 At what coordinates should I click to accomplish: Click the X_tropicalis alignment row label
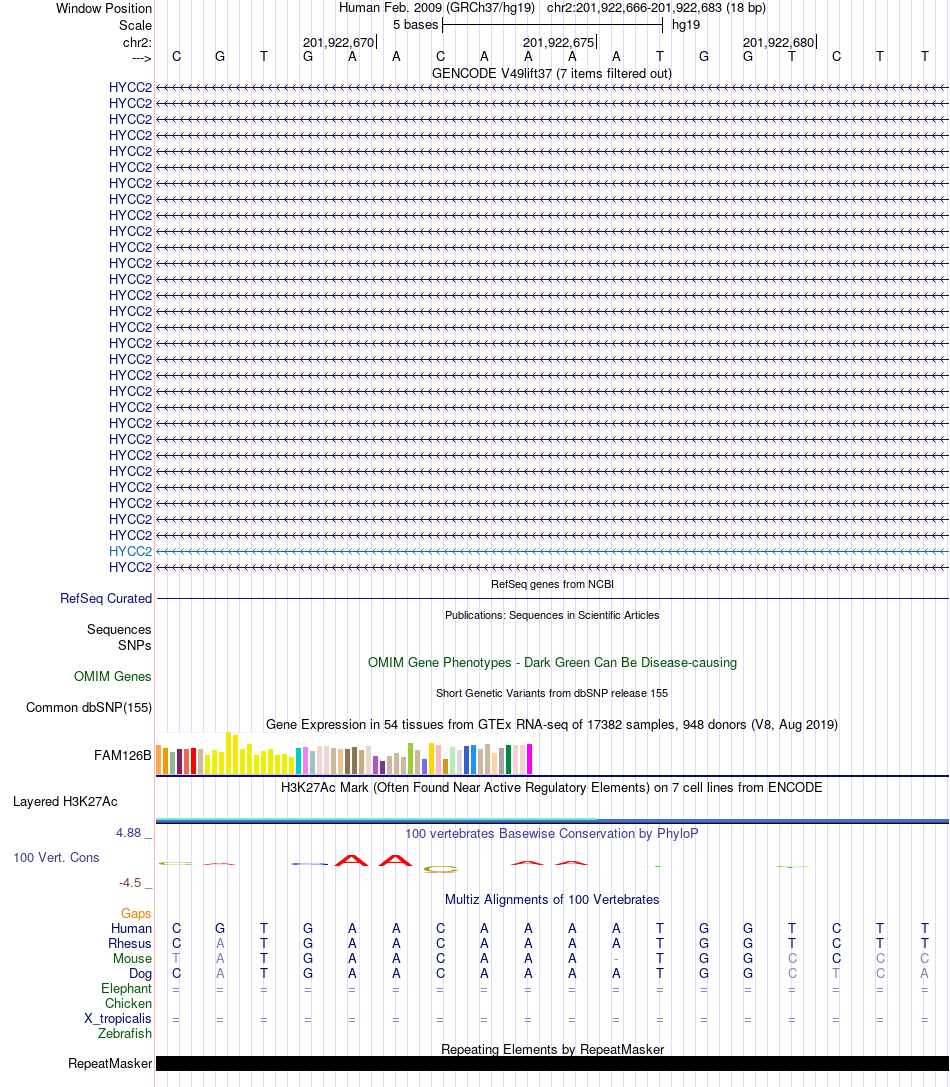118,1019
